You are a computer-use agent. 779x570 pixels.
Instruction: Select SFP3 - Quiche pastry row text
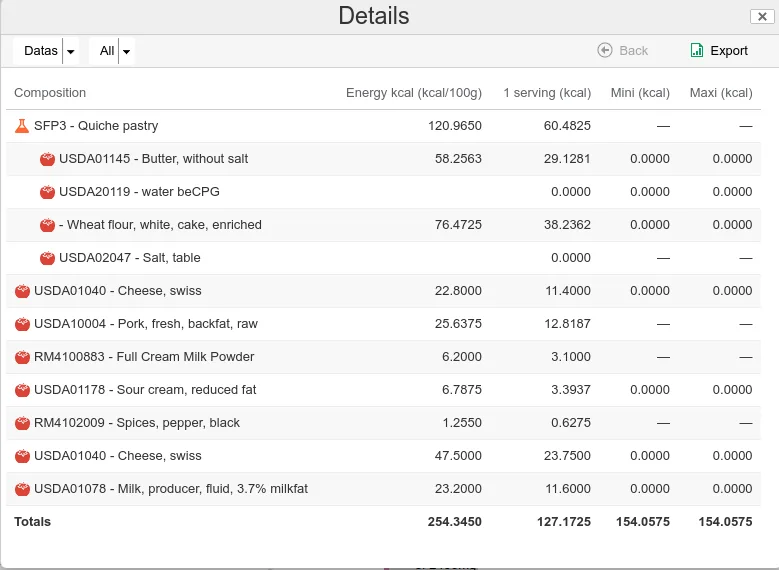coord(96,126)
